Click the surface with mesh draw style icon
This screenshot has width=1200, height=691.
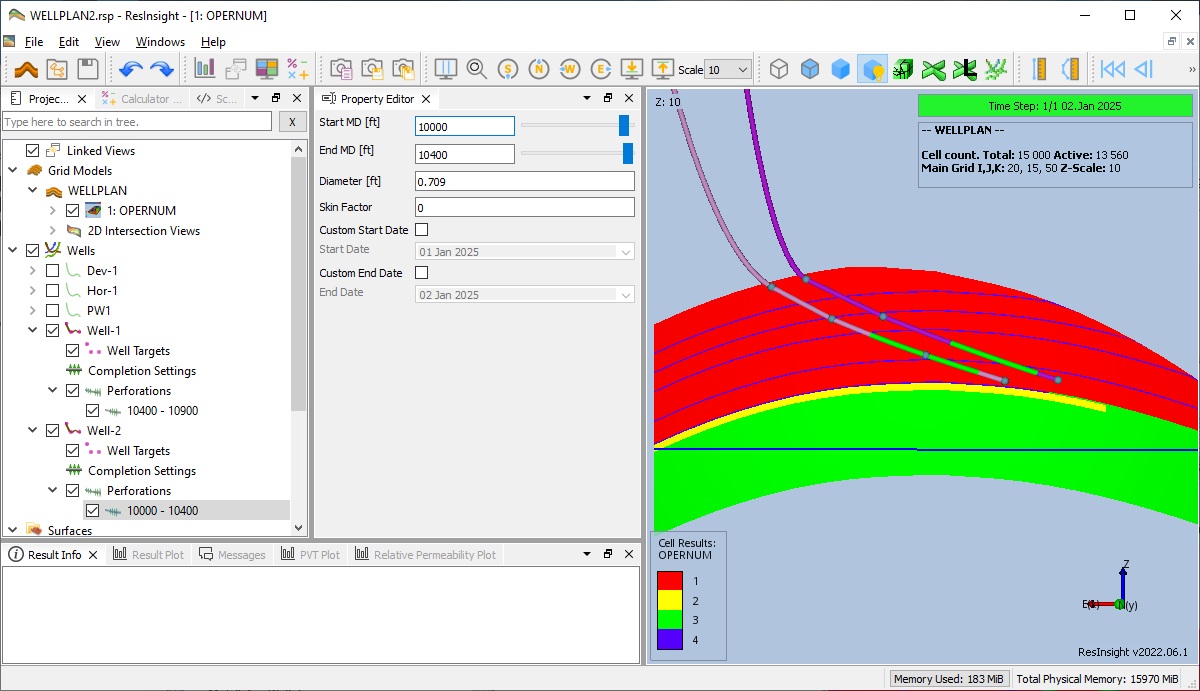(810, 68)
